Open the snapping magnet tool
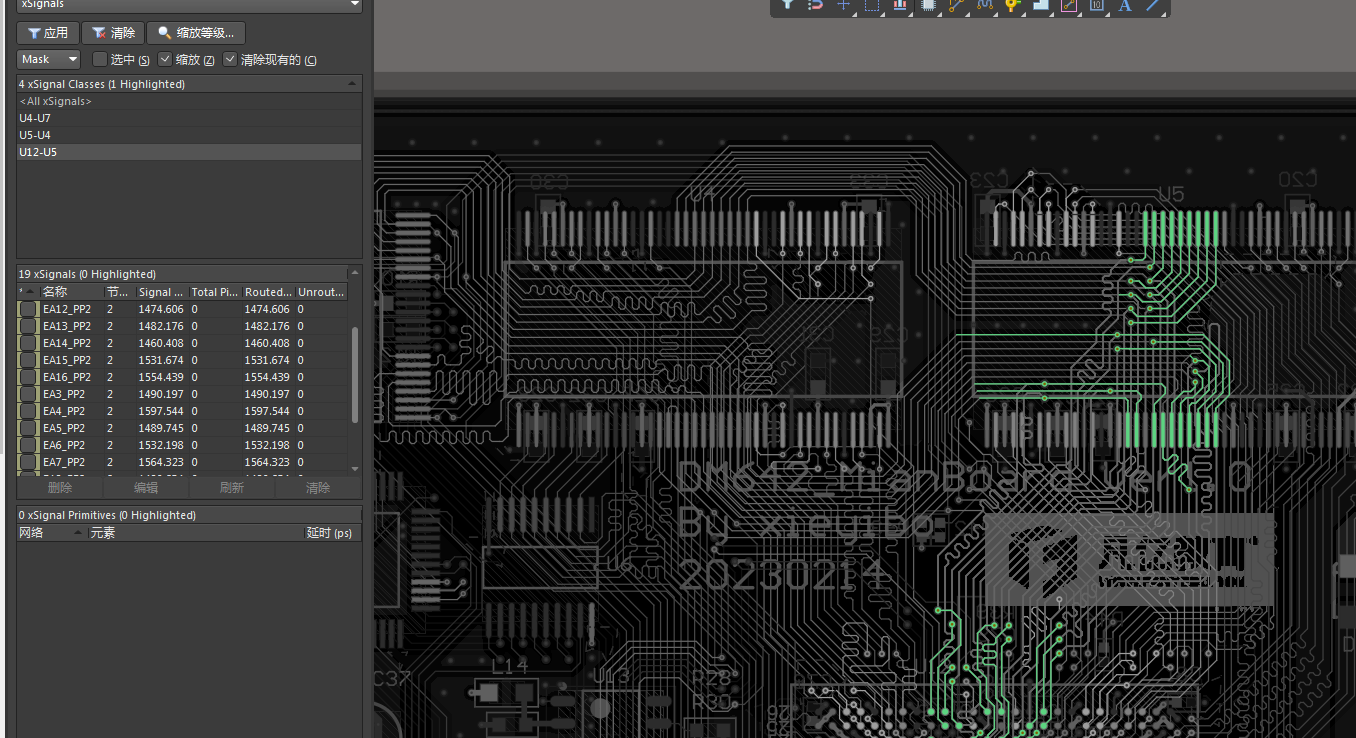Viewport: 1356px width, 738px height. [x=815, y=5]
